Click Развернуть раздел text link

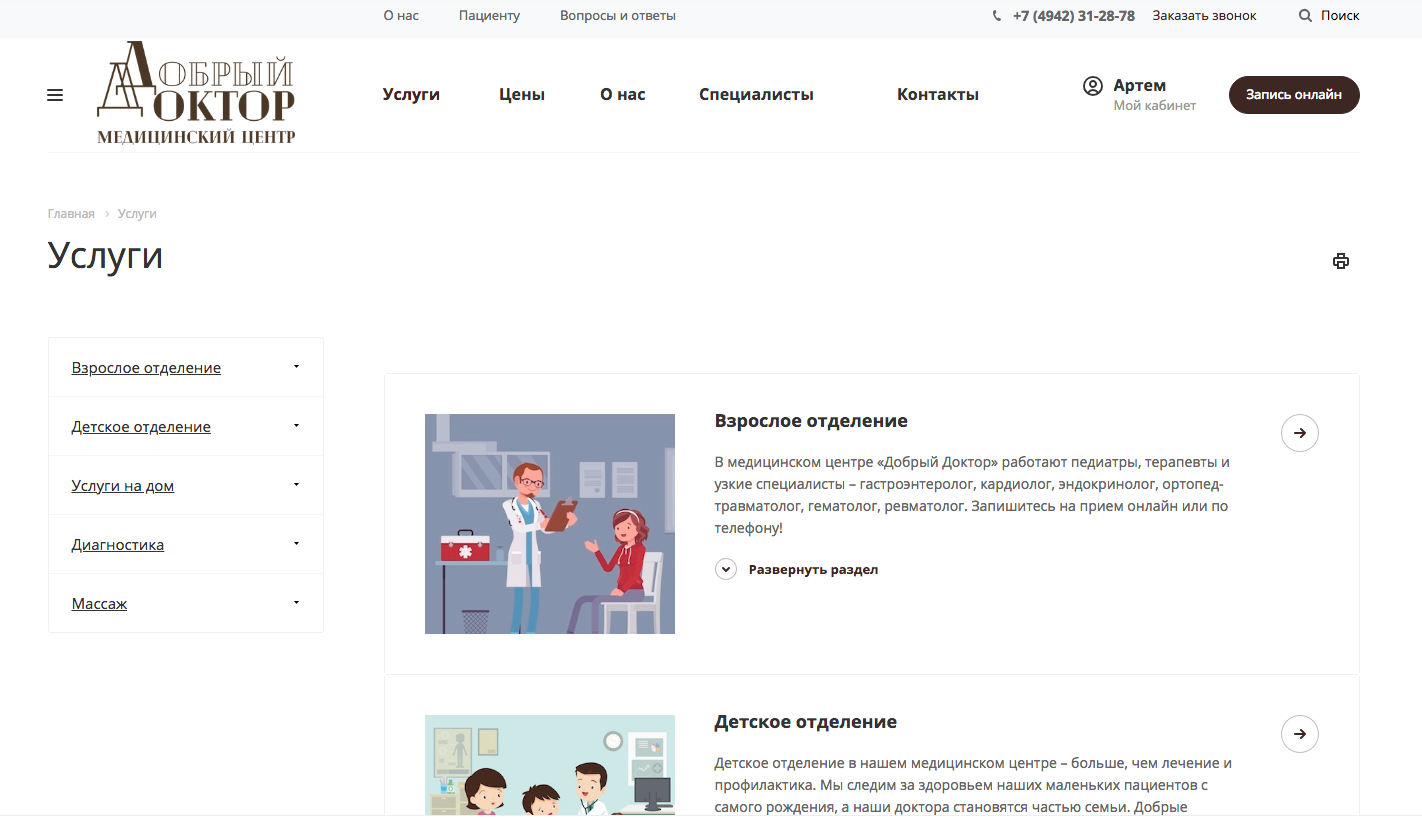[813, 570]
